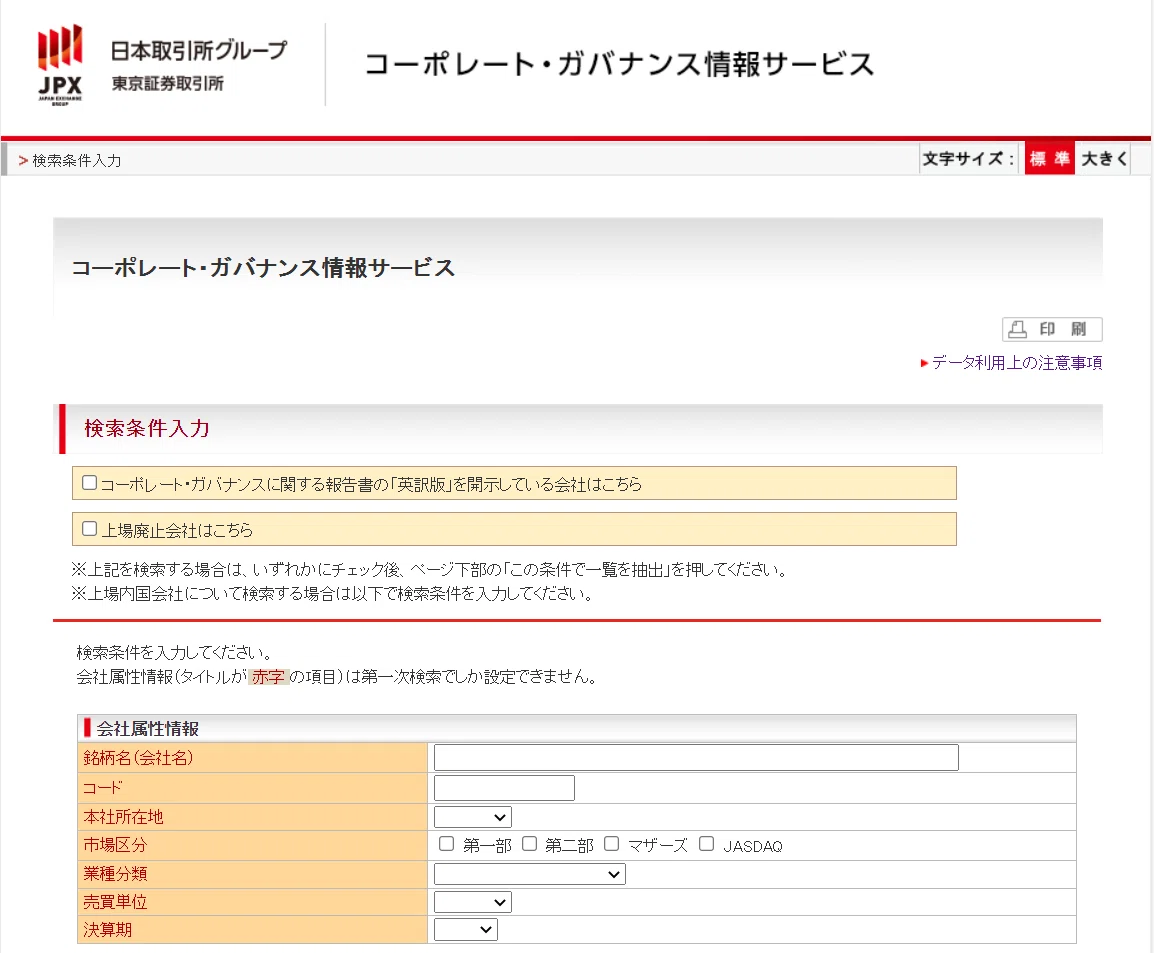Image resolution: width=1154 pixels, height=953 pixels.
Task: Open データ利用上の注意事項 link
Action: point(1016,363)
